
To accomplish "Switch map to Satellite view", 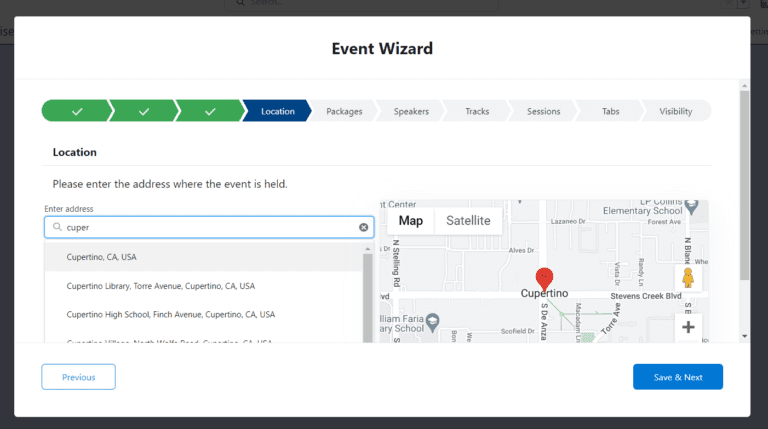I will [x=468, y=220].
